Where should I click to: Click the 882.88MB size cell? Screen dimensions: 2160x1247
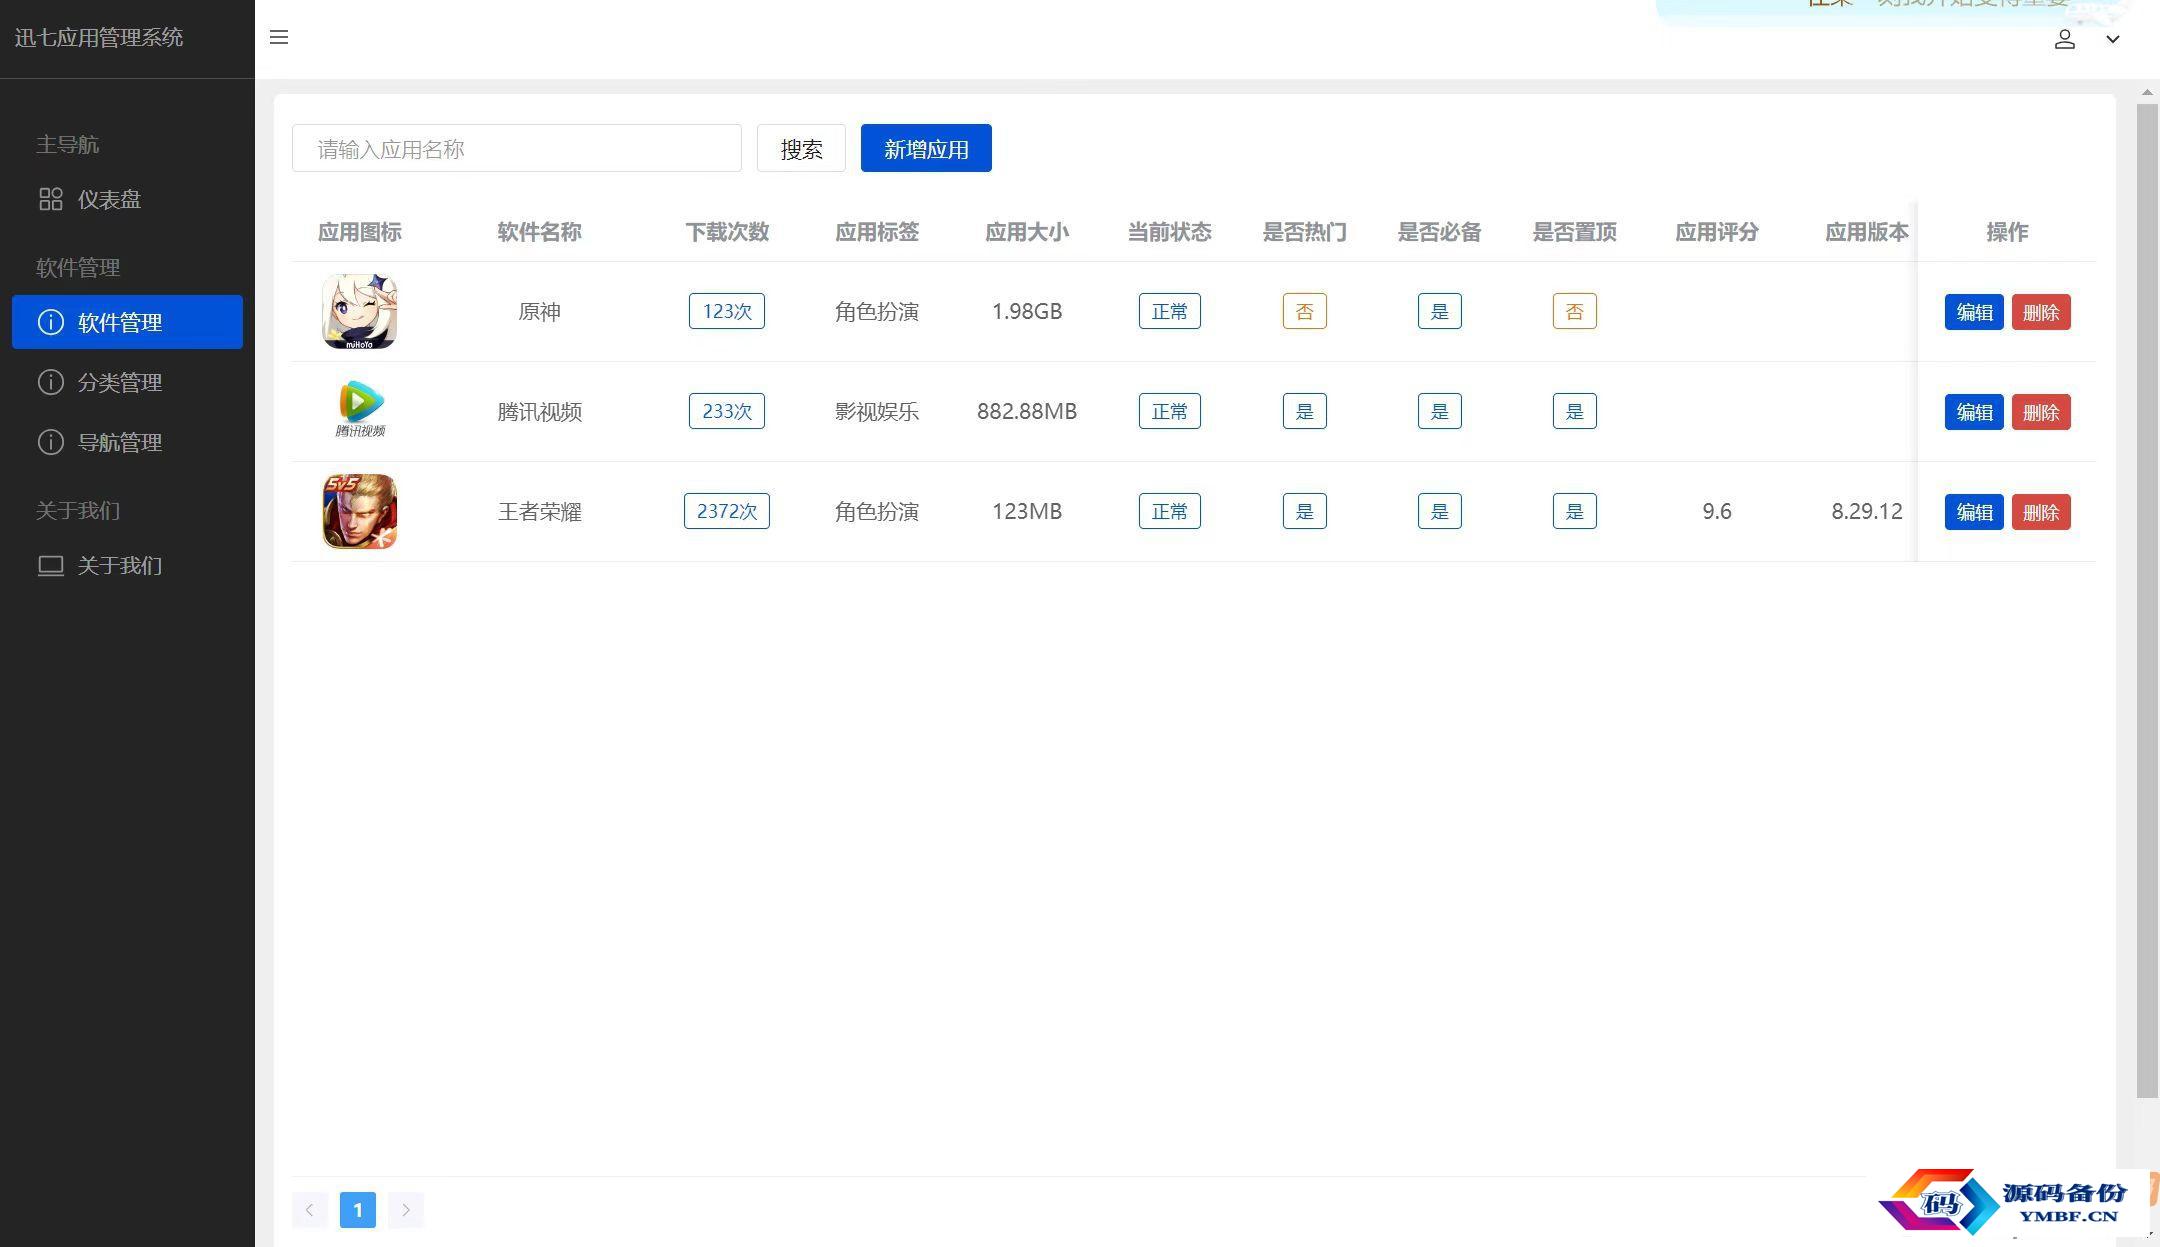pyautogui.click(x=1027, y=411)
